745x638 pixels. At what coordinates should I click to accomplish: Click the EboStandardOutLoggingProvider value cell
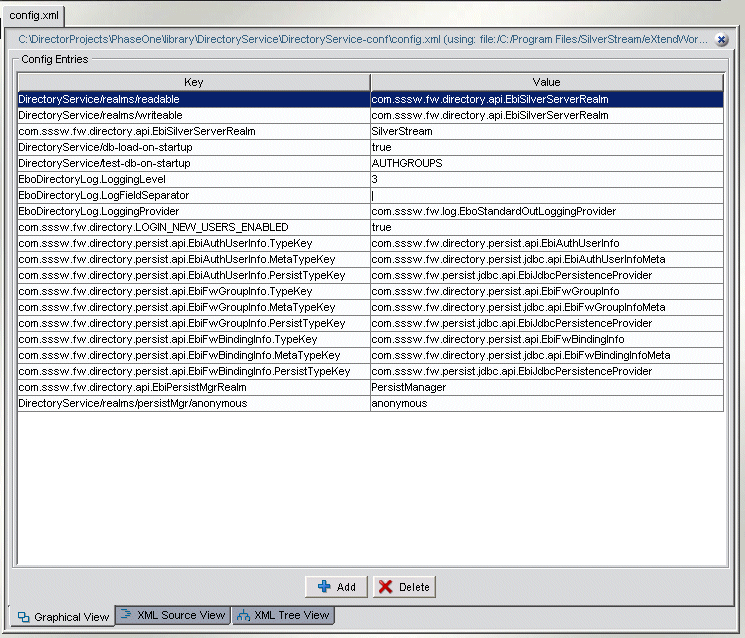click(547, 211)
